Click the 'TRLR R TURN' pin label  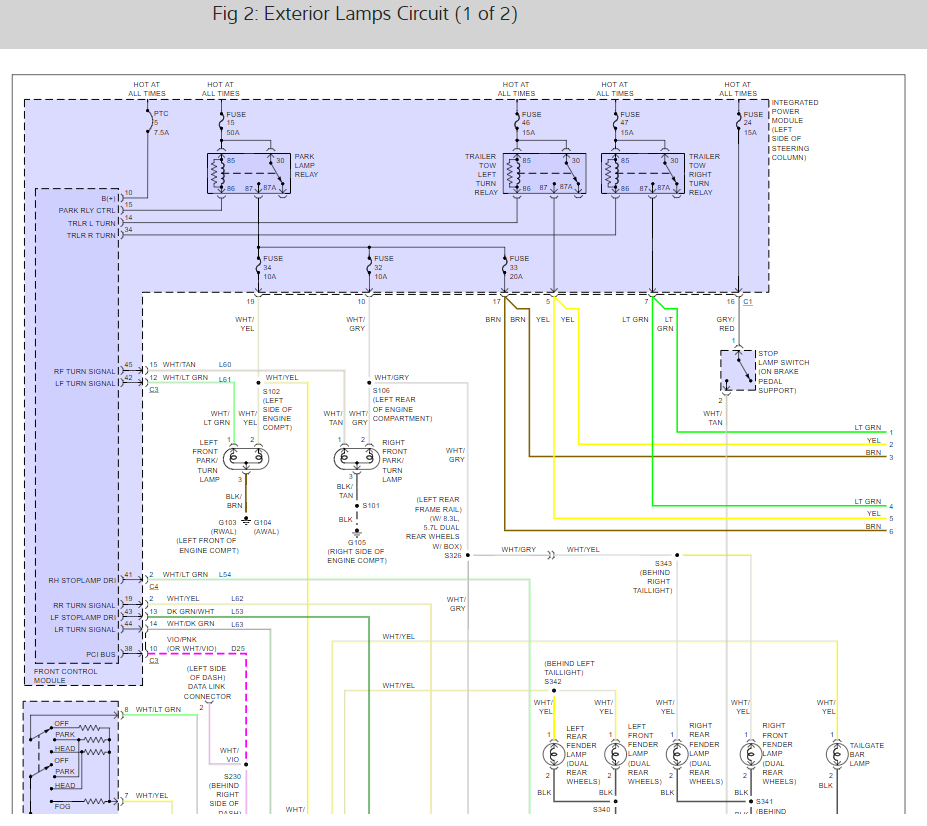[x=91, y=235]
